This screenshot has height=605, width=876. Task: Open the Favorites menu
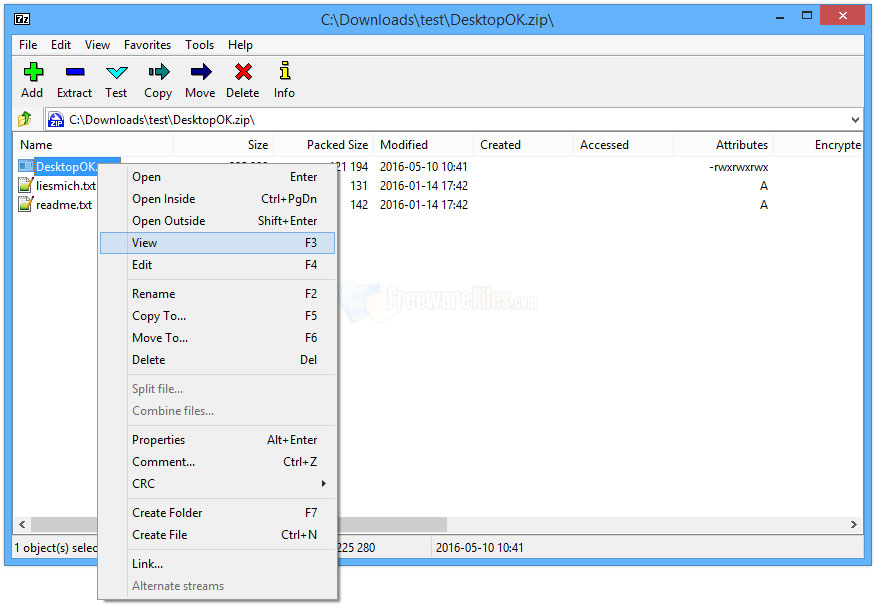pos(147,45)
